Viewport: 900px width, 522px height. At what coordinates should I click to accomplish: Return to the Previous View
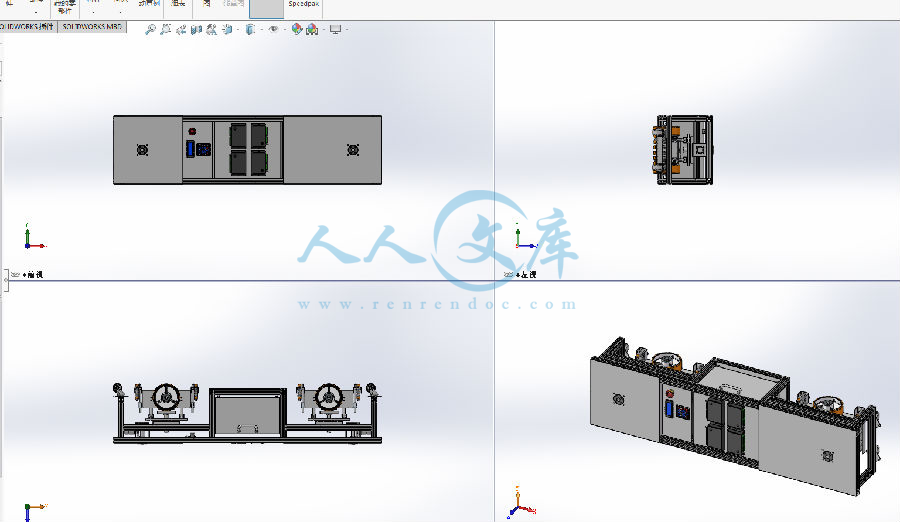click(181, 30)
